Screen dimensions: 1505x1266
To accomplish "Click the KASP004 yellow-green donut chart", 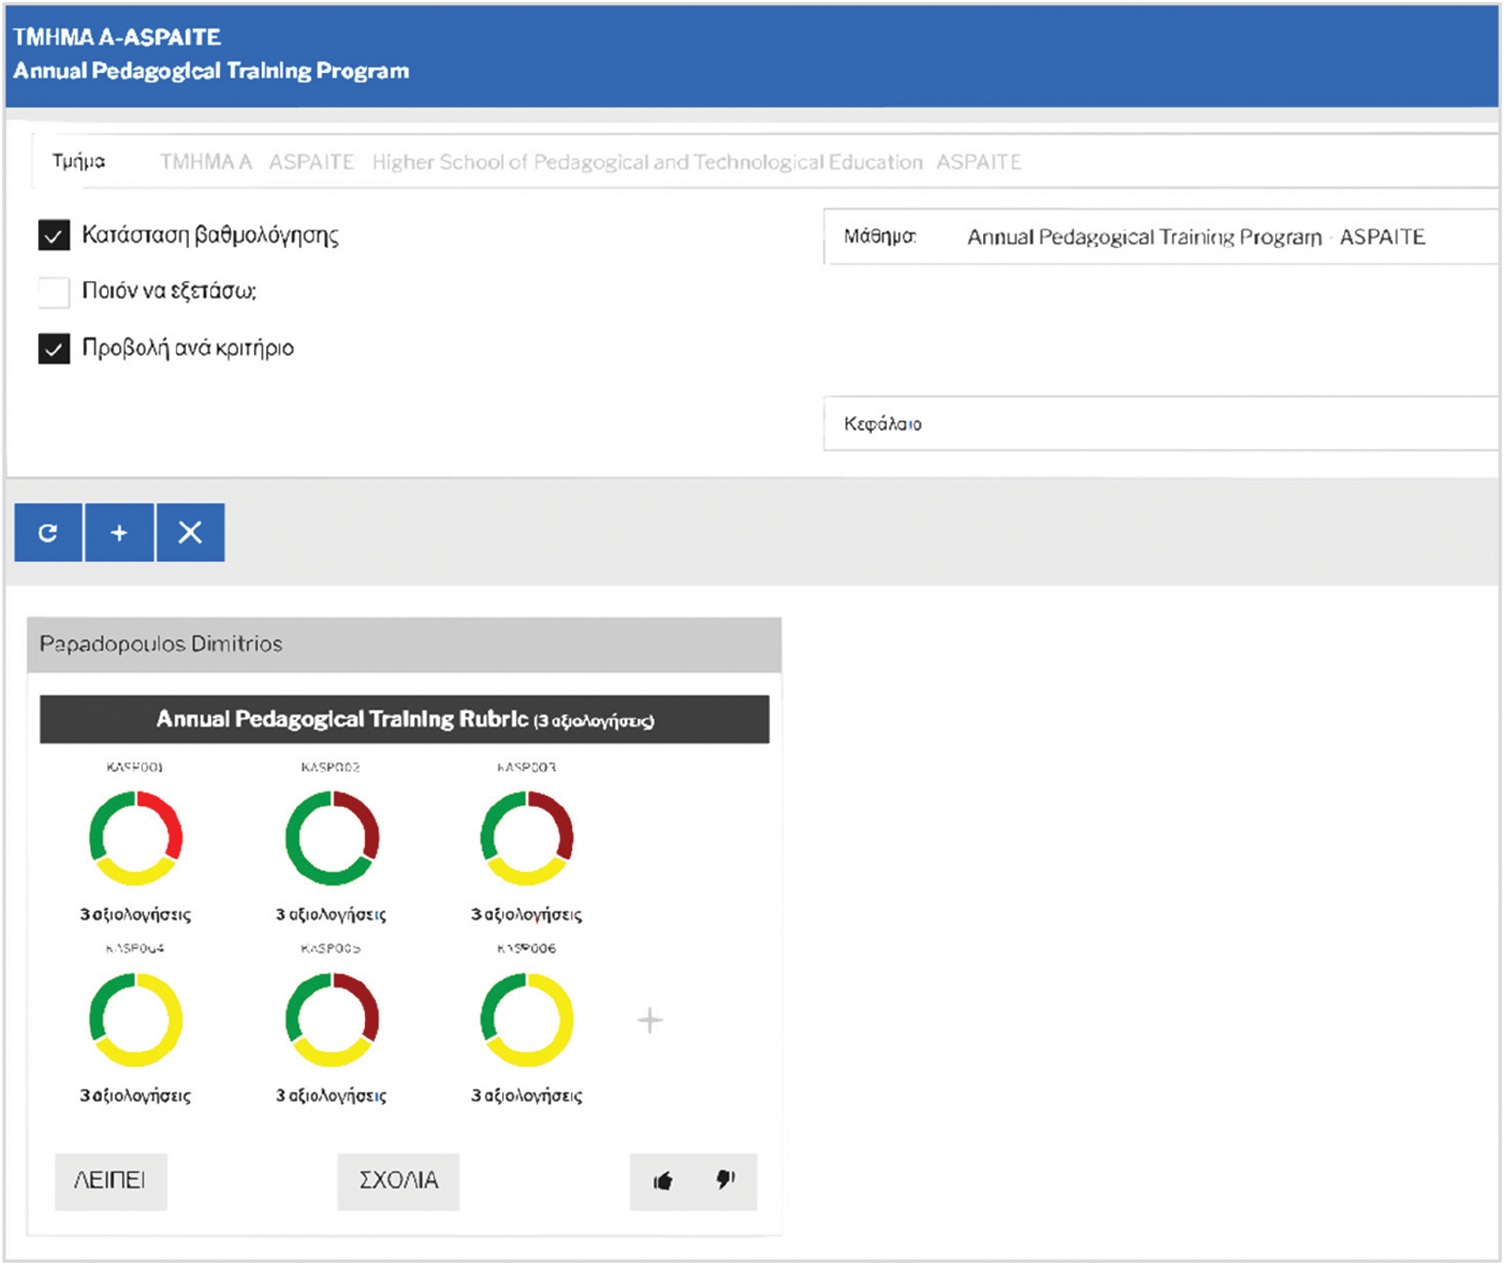I will click(135, 1020).
